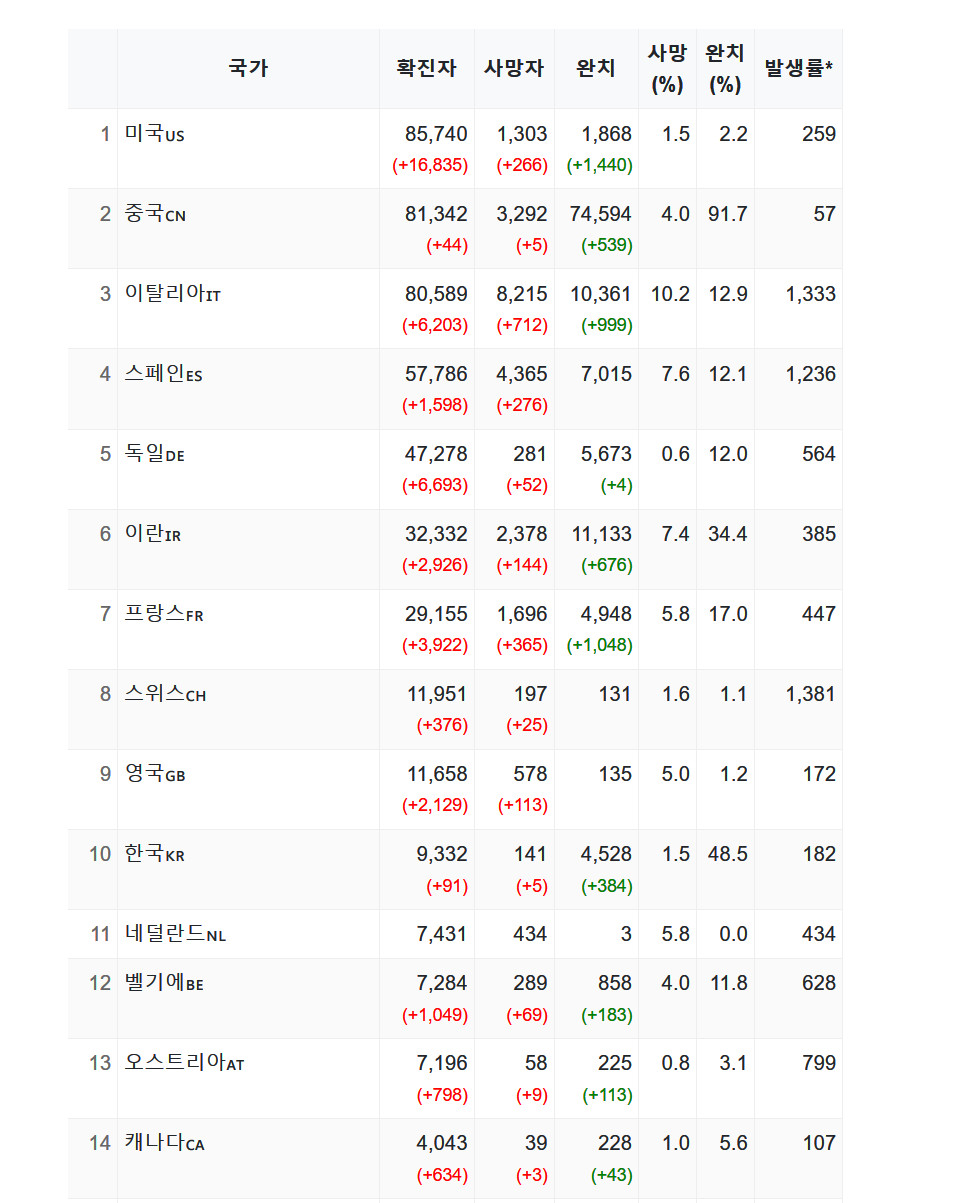Viewport: 957px width, 1203px height.
Task: Click the 완치 (%) column header
Action: pyautogui.click(x=725, y=68)
